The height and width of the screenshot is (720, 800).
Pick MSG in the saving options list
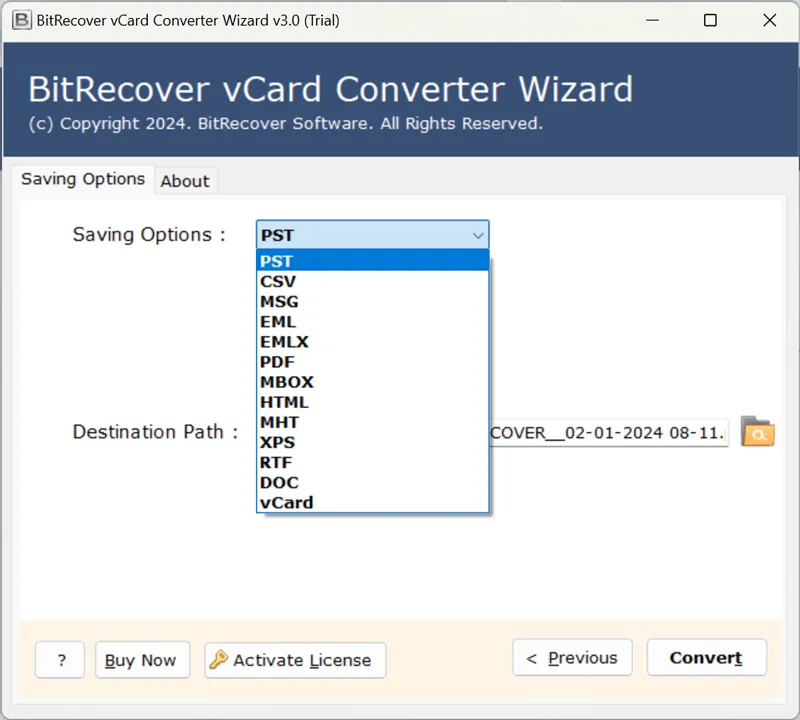pos(372,301)
